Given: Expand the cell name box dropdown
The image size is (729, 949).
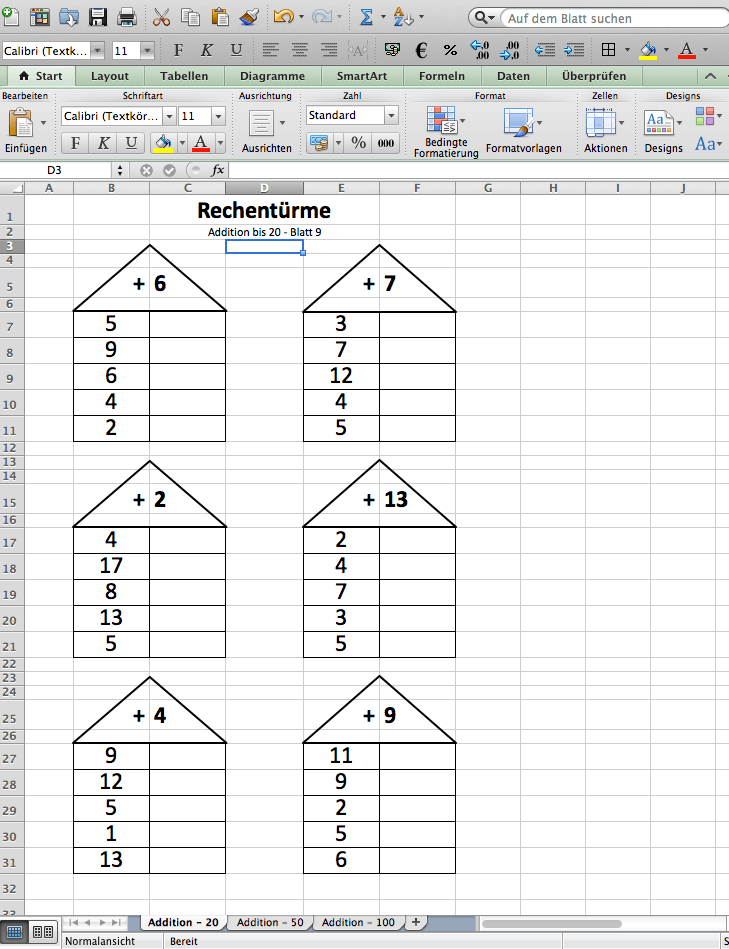Looking at the screenshot, I should 120,170.
